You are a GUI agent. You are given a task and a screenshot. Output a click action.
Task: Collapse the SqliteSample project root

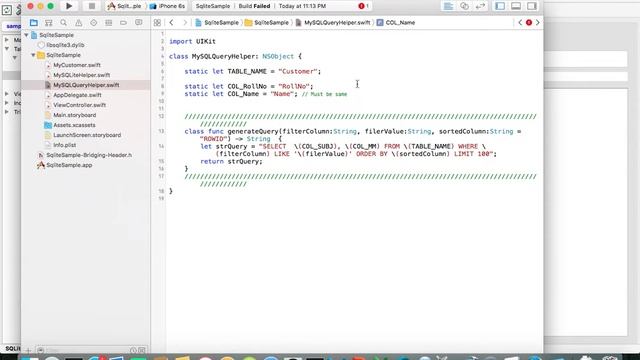27,35
